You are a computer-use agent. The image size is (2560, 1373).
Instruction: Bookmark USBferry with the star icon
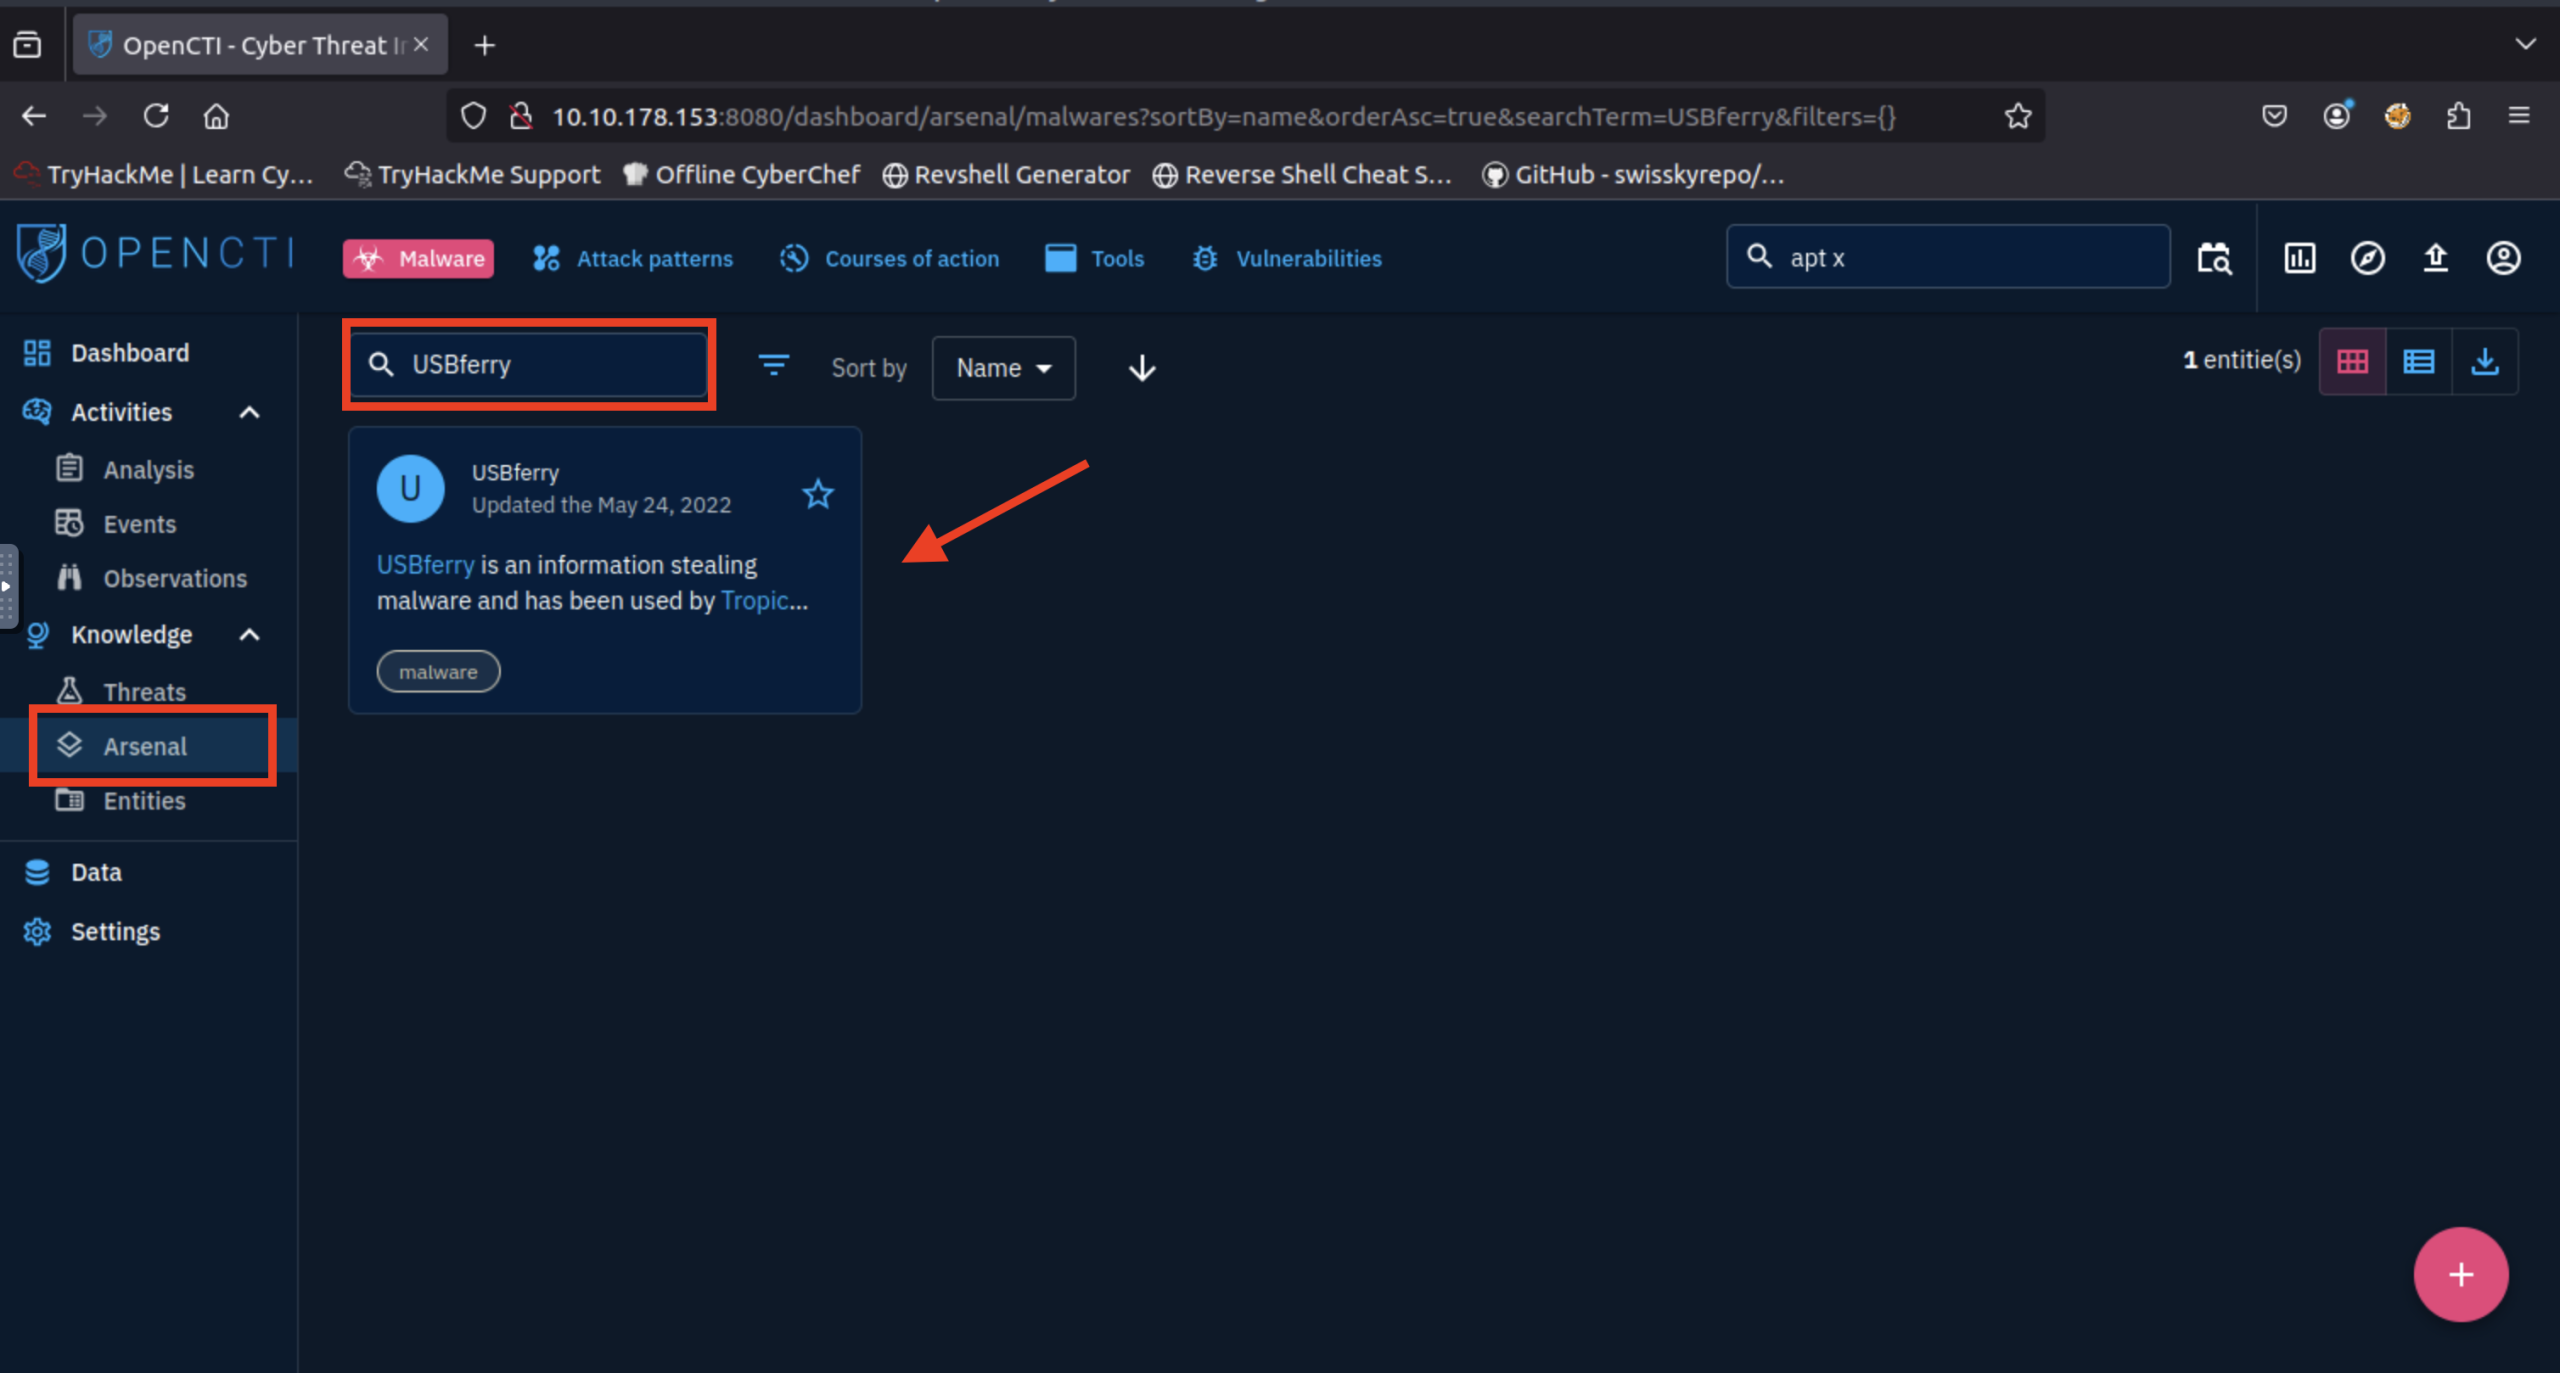(x=818, y=493)
